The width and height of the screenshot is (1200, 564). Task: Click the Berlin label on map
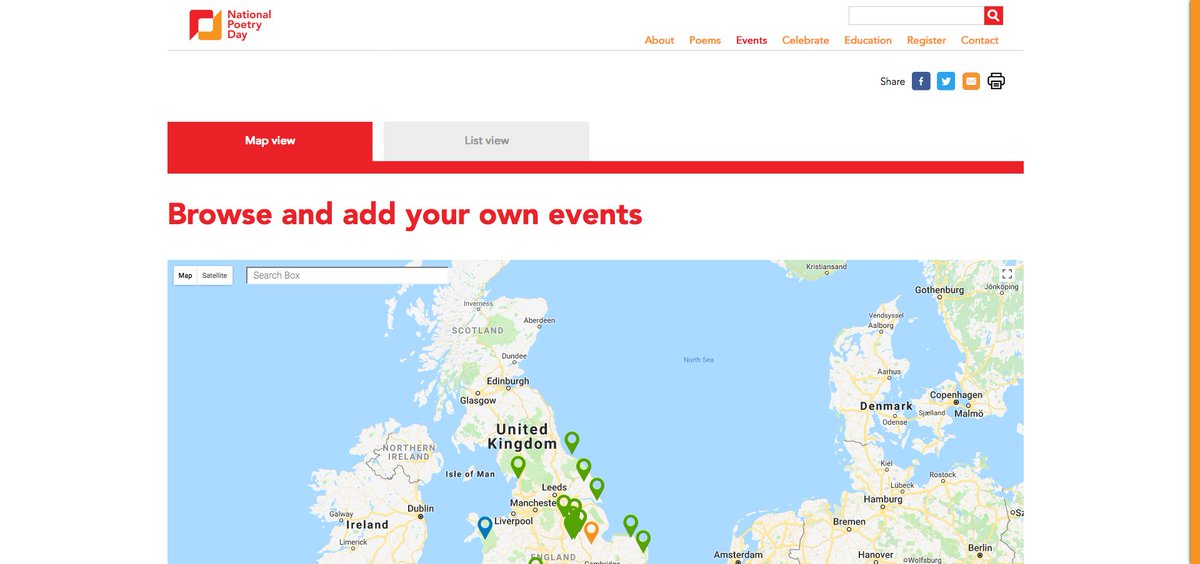(980, 548)
